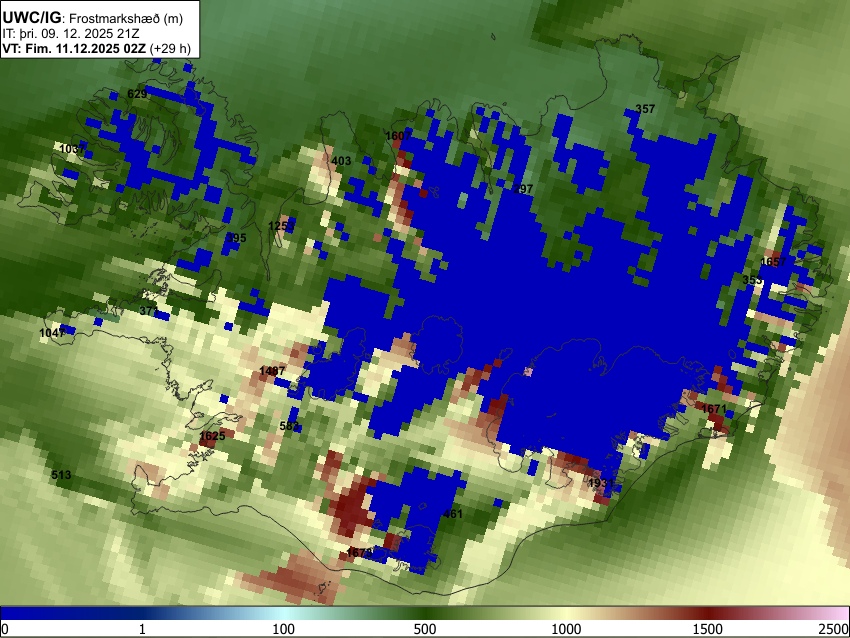Click the '(+29 h)' forecast offset text
The height and width of the screenshot is (638, 850).
tap(170, 48)
